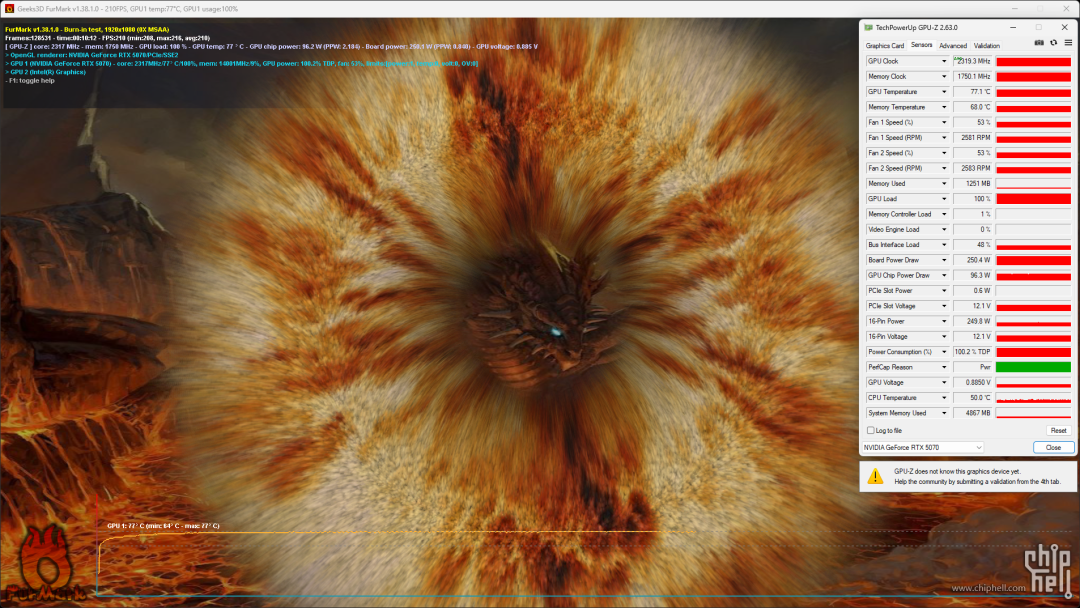Open the Memory Clock sensor dropdown
This screenshot has width=1080, height=608.
(944, 76)
